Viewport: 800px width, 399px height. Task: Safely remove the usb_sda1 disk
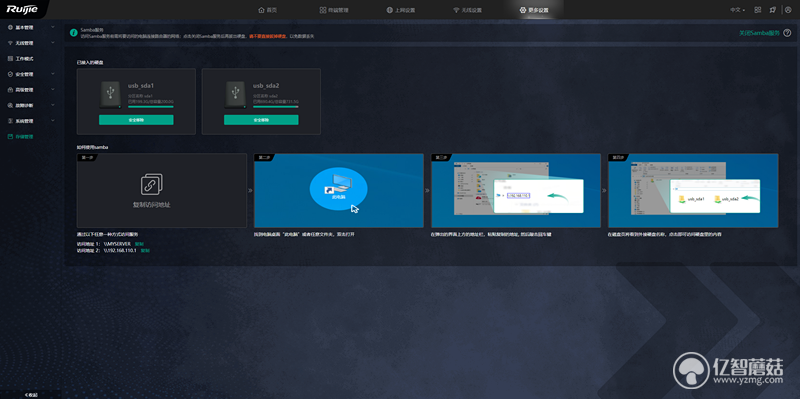tap(136, 120)
